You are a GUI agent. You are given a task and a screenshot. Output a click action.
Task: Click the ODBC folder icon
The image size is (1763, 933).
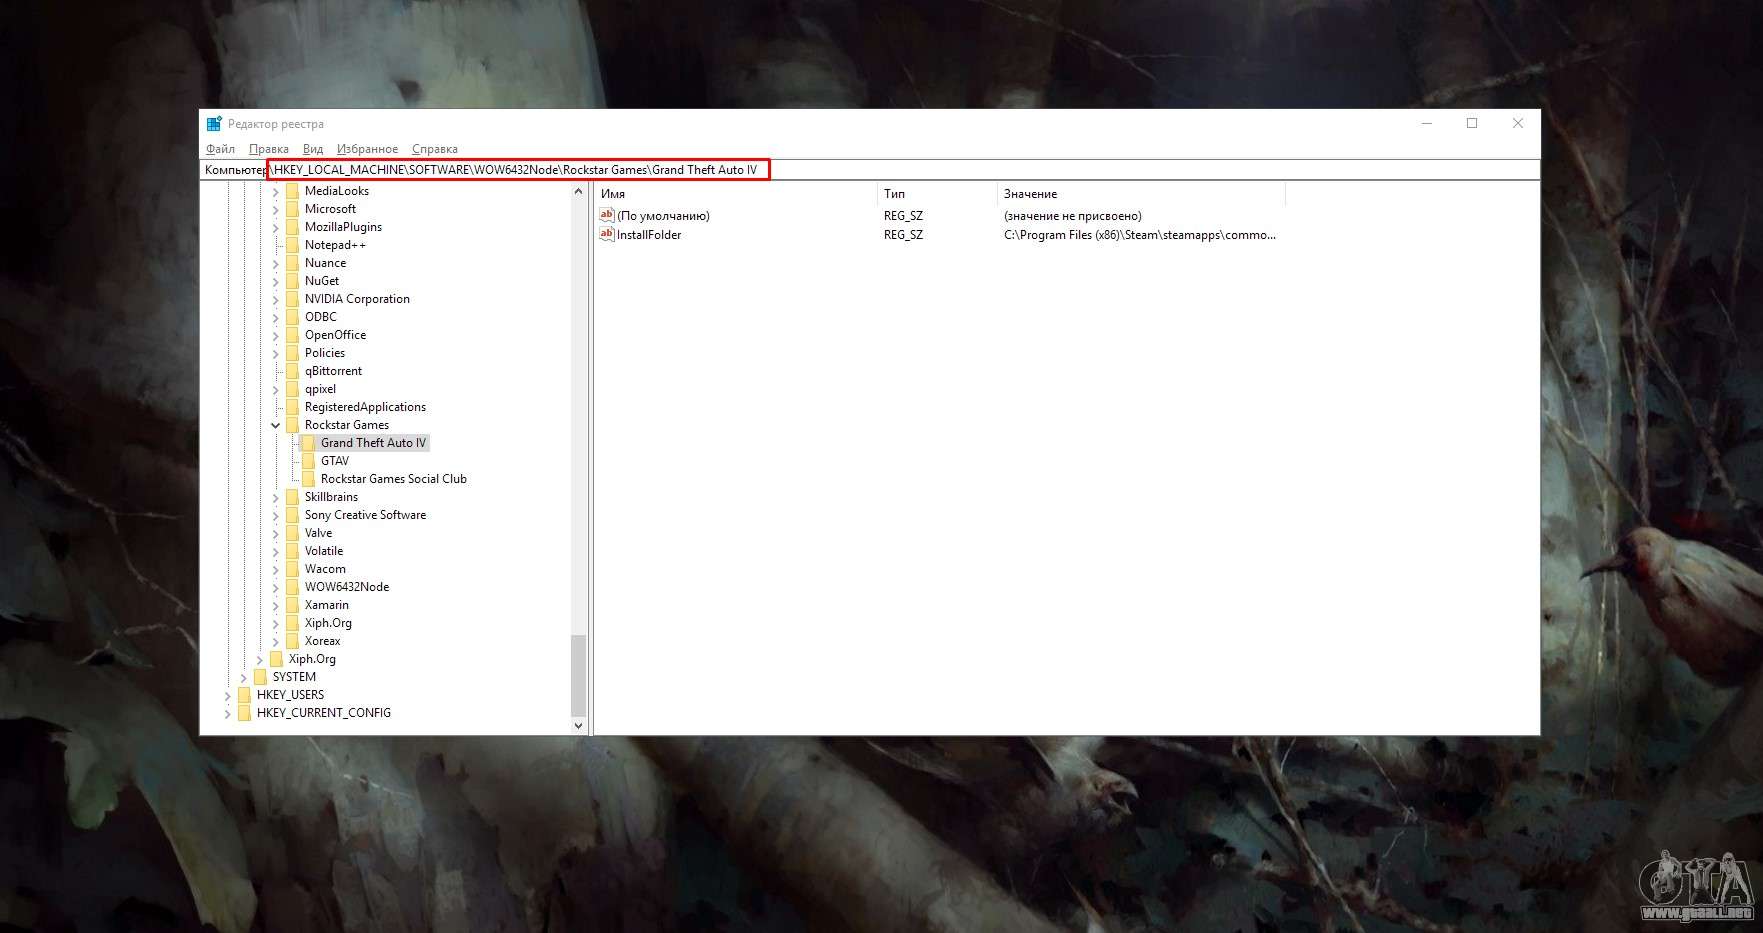coord(292,317)
